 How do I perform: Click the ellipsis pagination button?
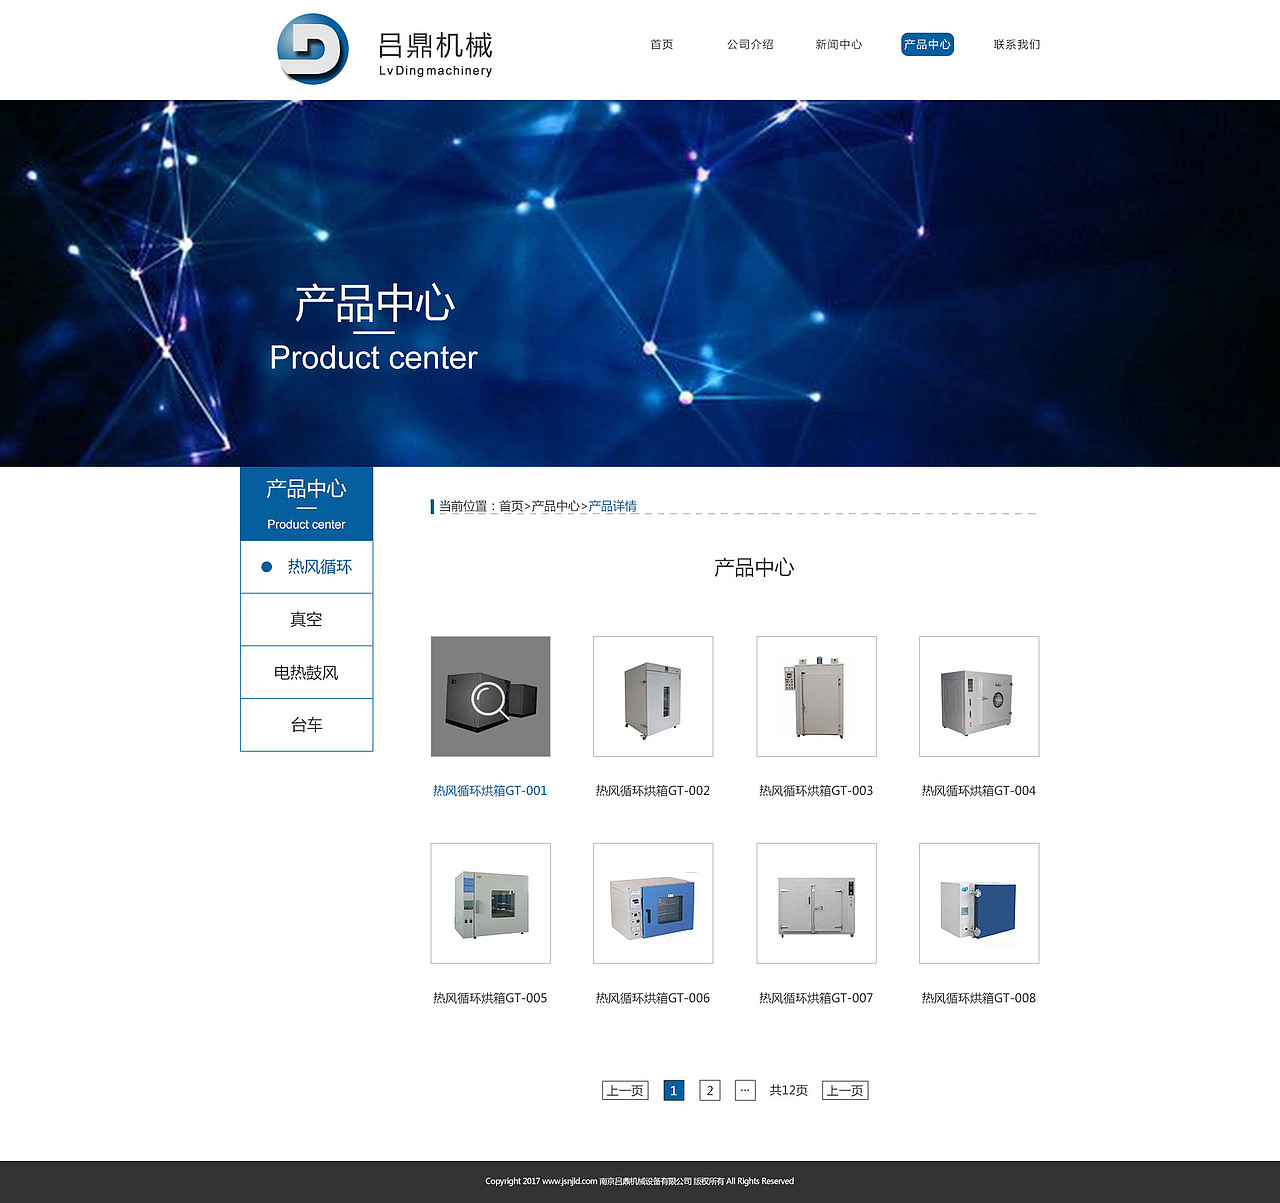coord(745,1090)
